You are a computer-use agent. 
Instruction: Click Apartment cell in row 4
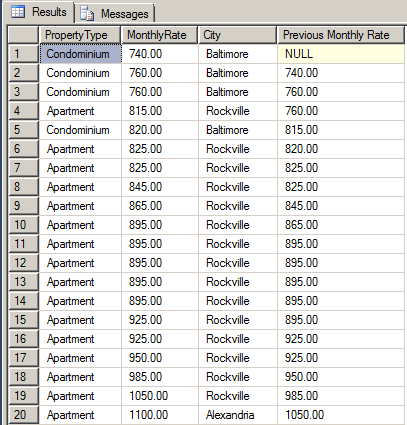(80, 111)
